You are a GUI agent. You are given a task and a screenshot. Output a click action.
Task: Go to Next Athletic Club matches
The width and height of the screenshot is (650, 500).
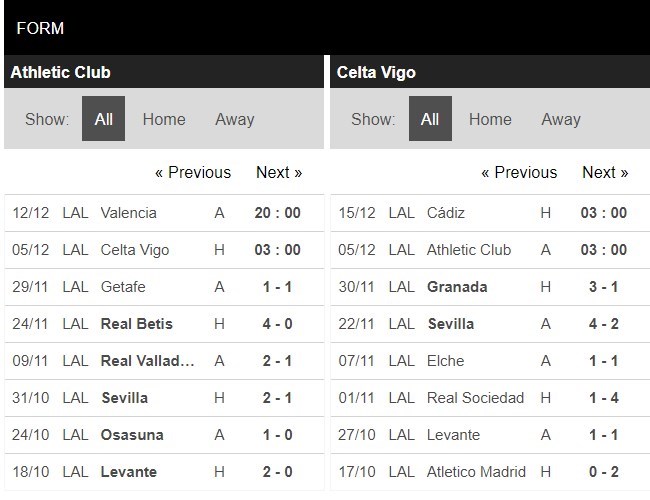pyautogui.click(x=279, y=172)
